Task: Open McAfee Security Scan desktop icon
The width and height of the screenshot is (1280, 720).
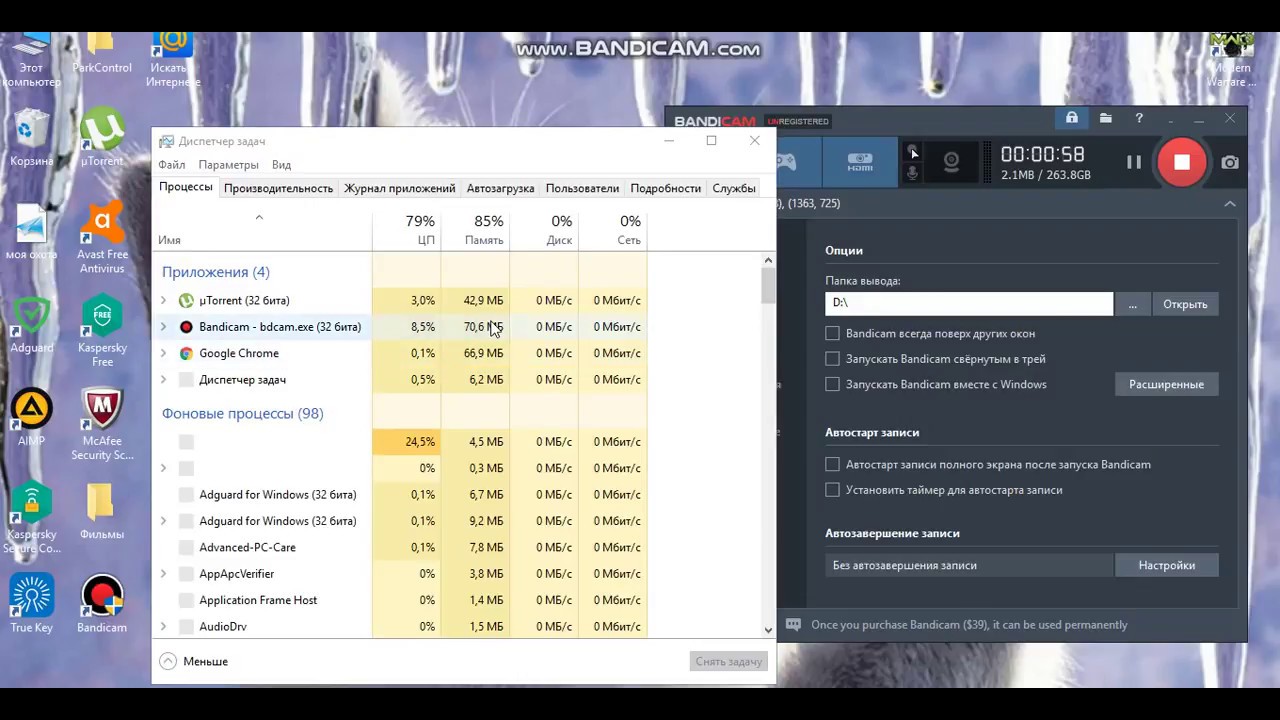Action: click(102, 425)
